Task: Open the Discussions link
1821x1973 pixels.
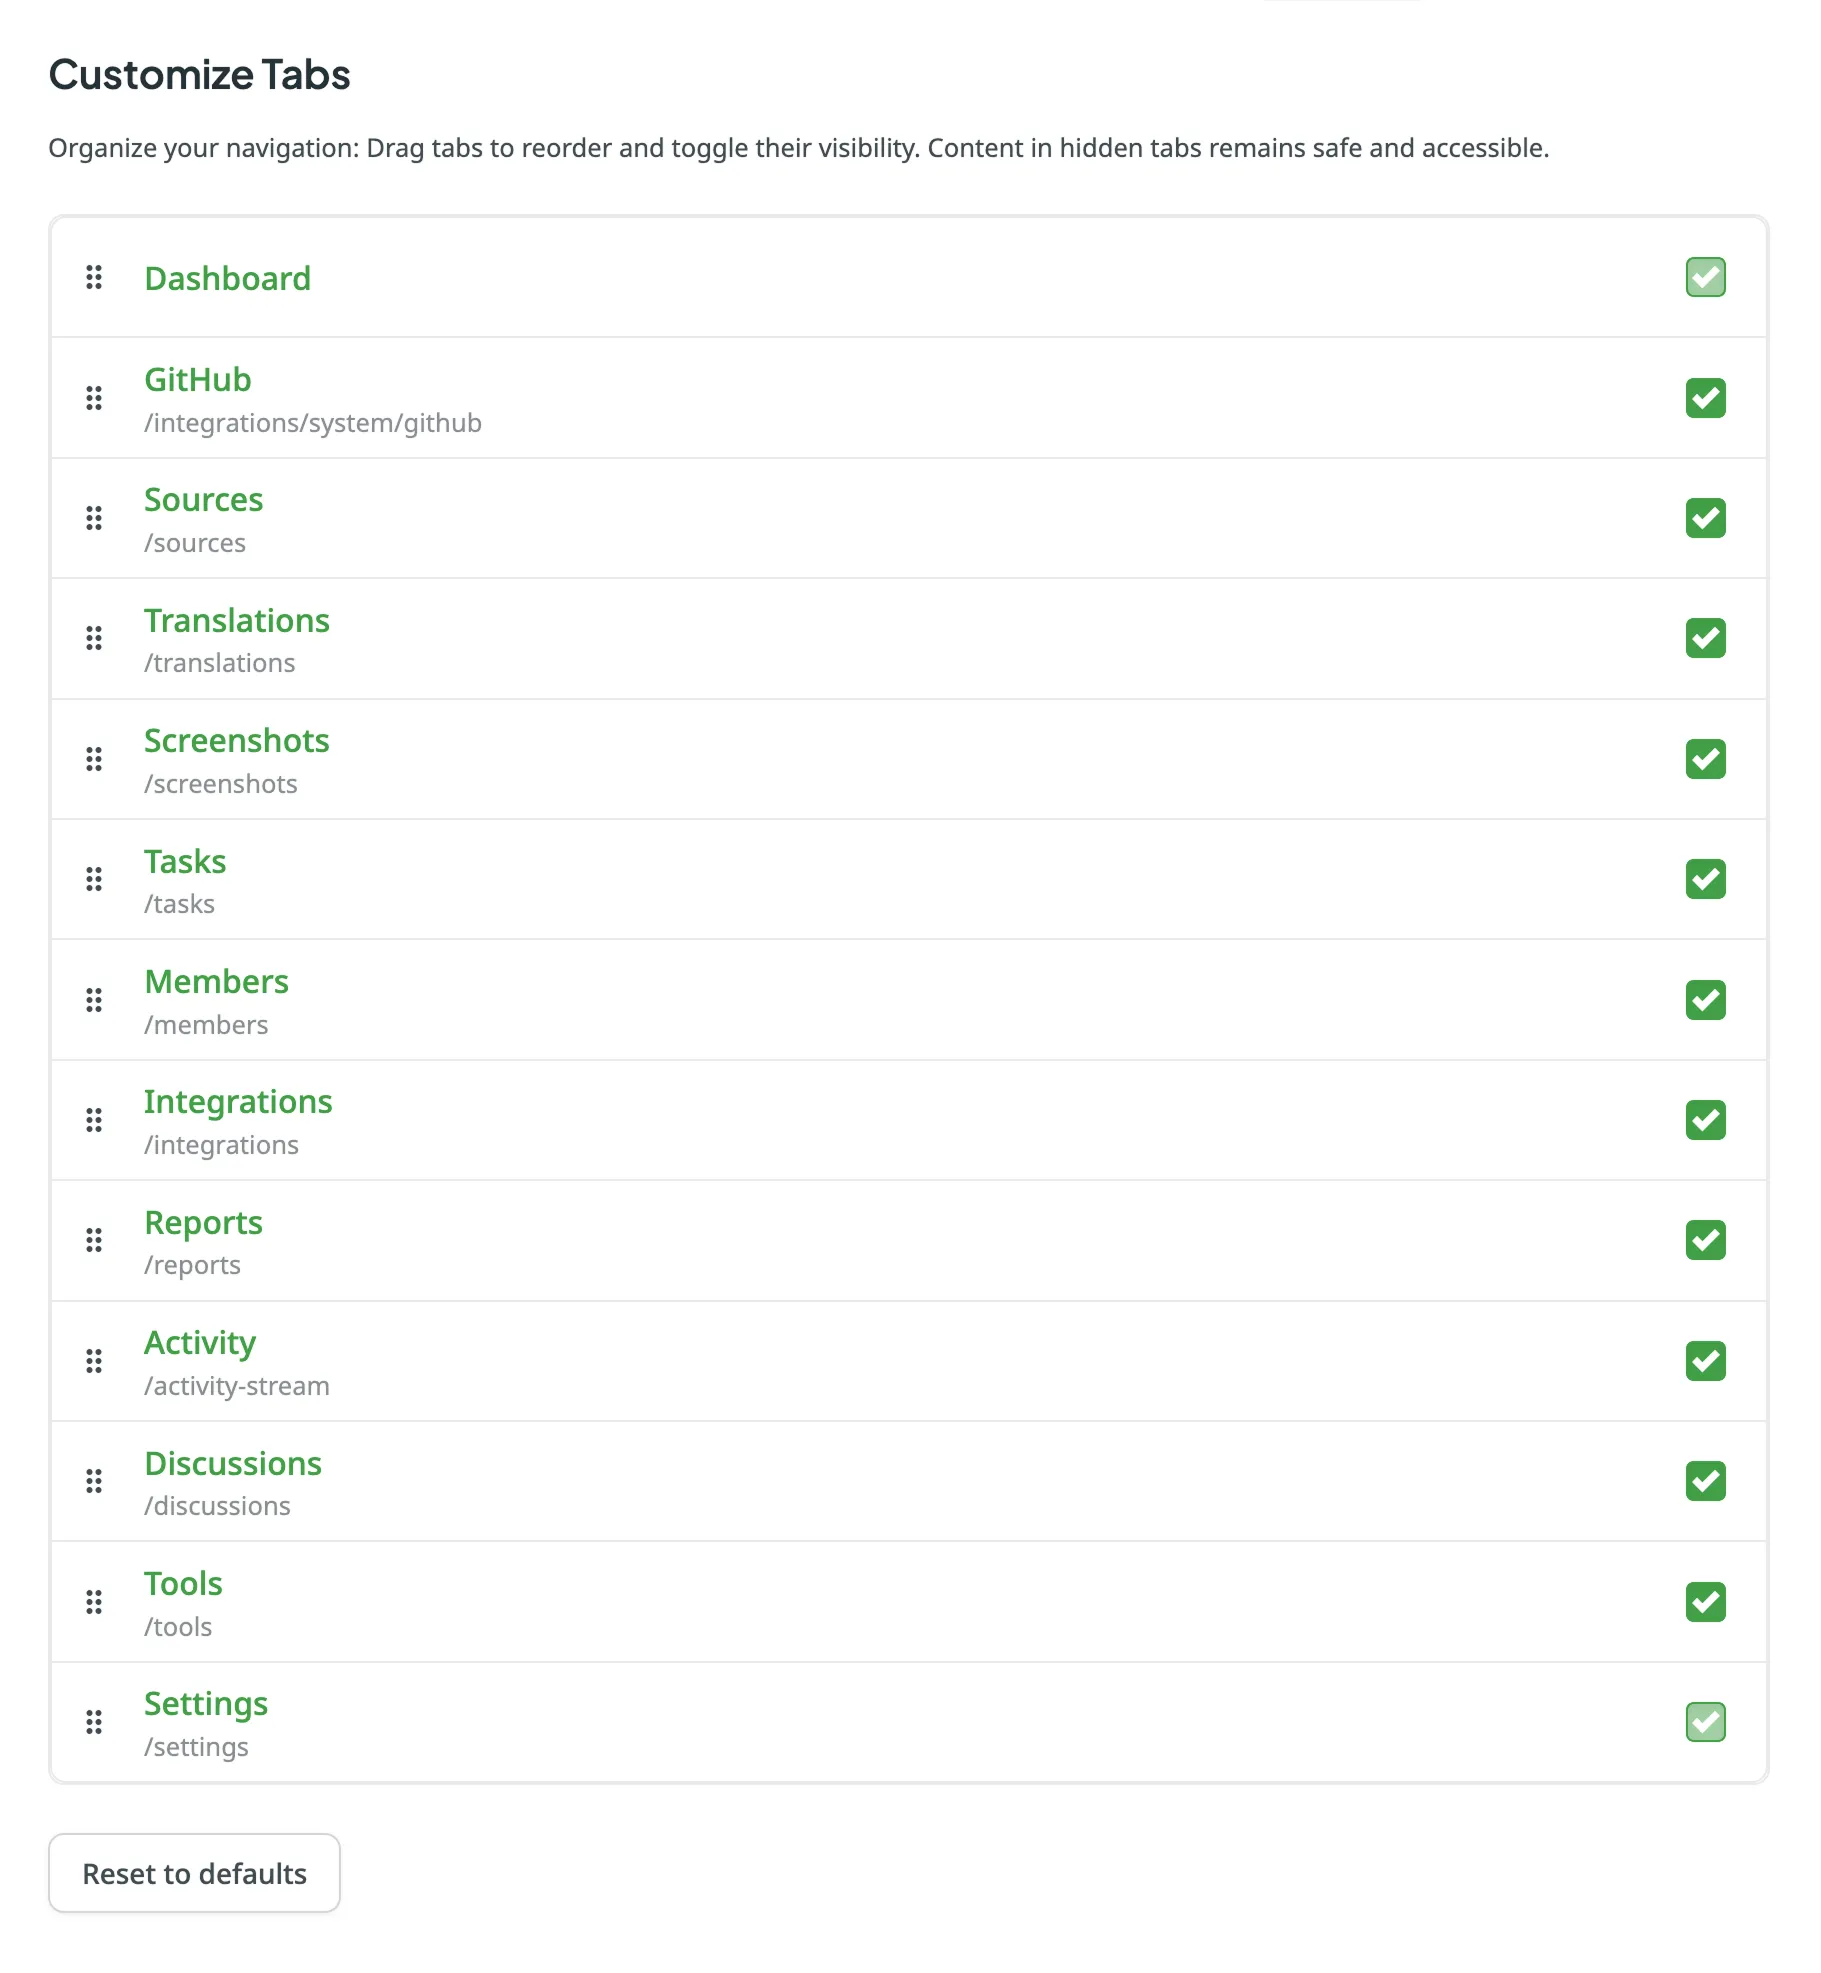Action: coord(233,1463)
